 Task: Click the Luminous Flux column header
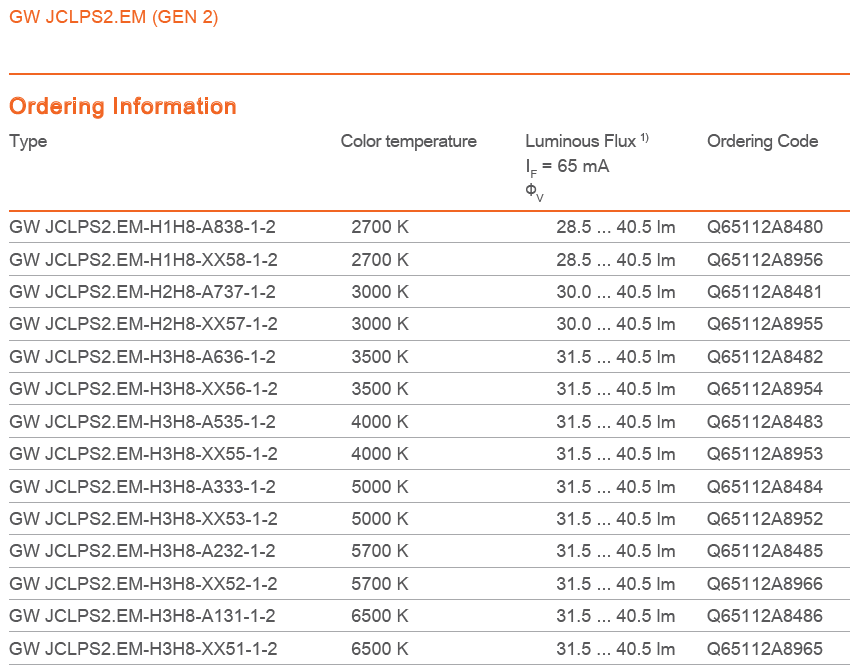pos(587,141)
